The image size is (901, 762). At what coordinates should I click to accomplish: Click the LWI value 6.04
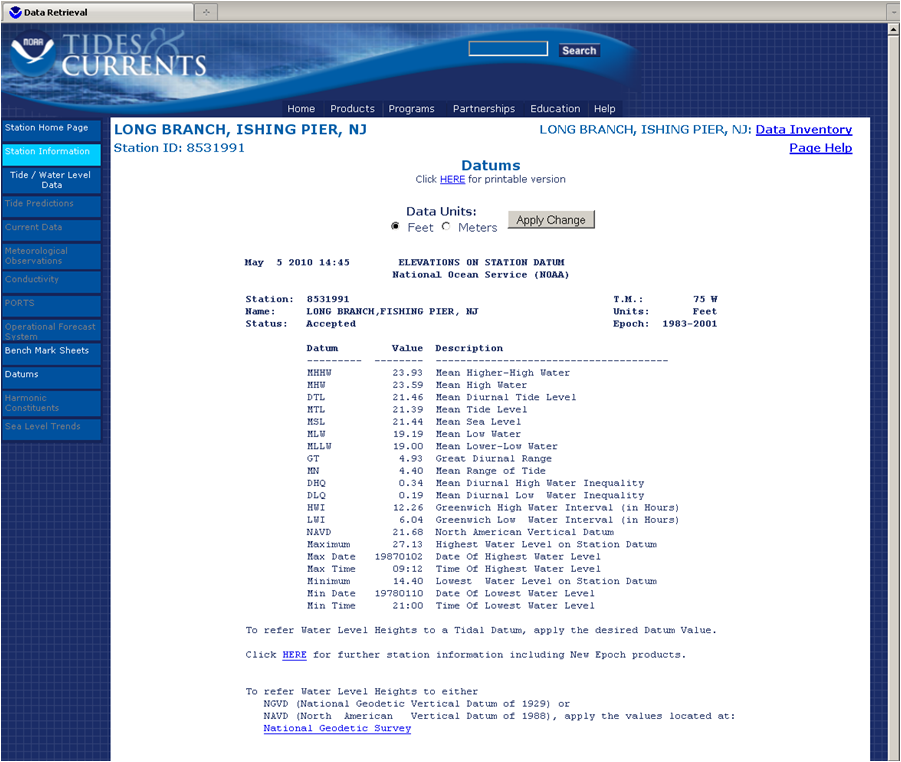[x=411, y=520]
